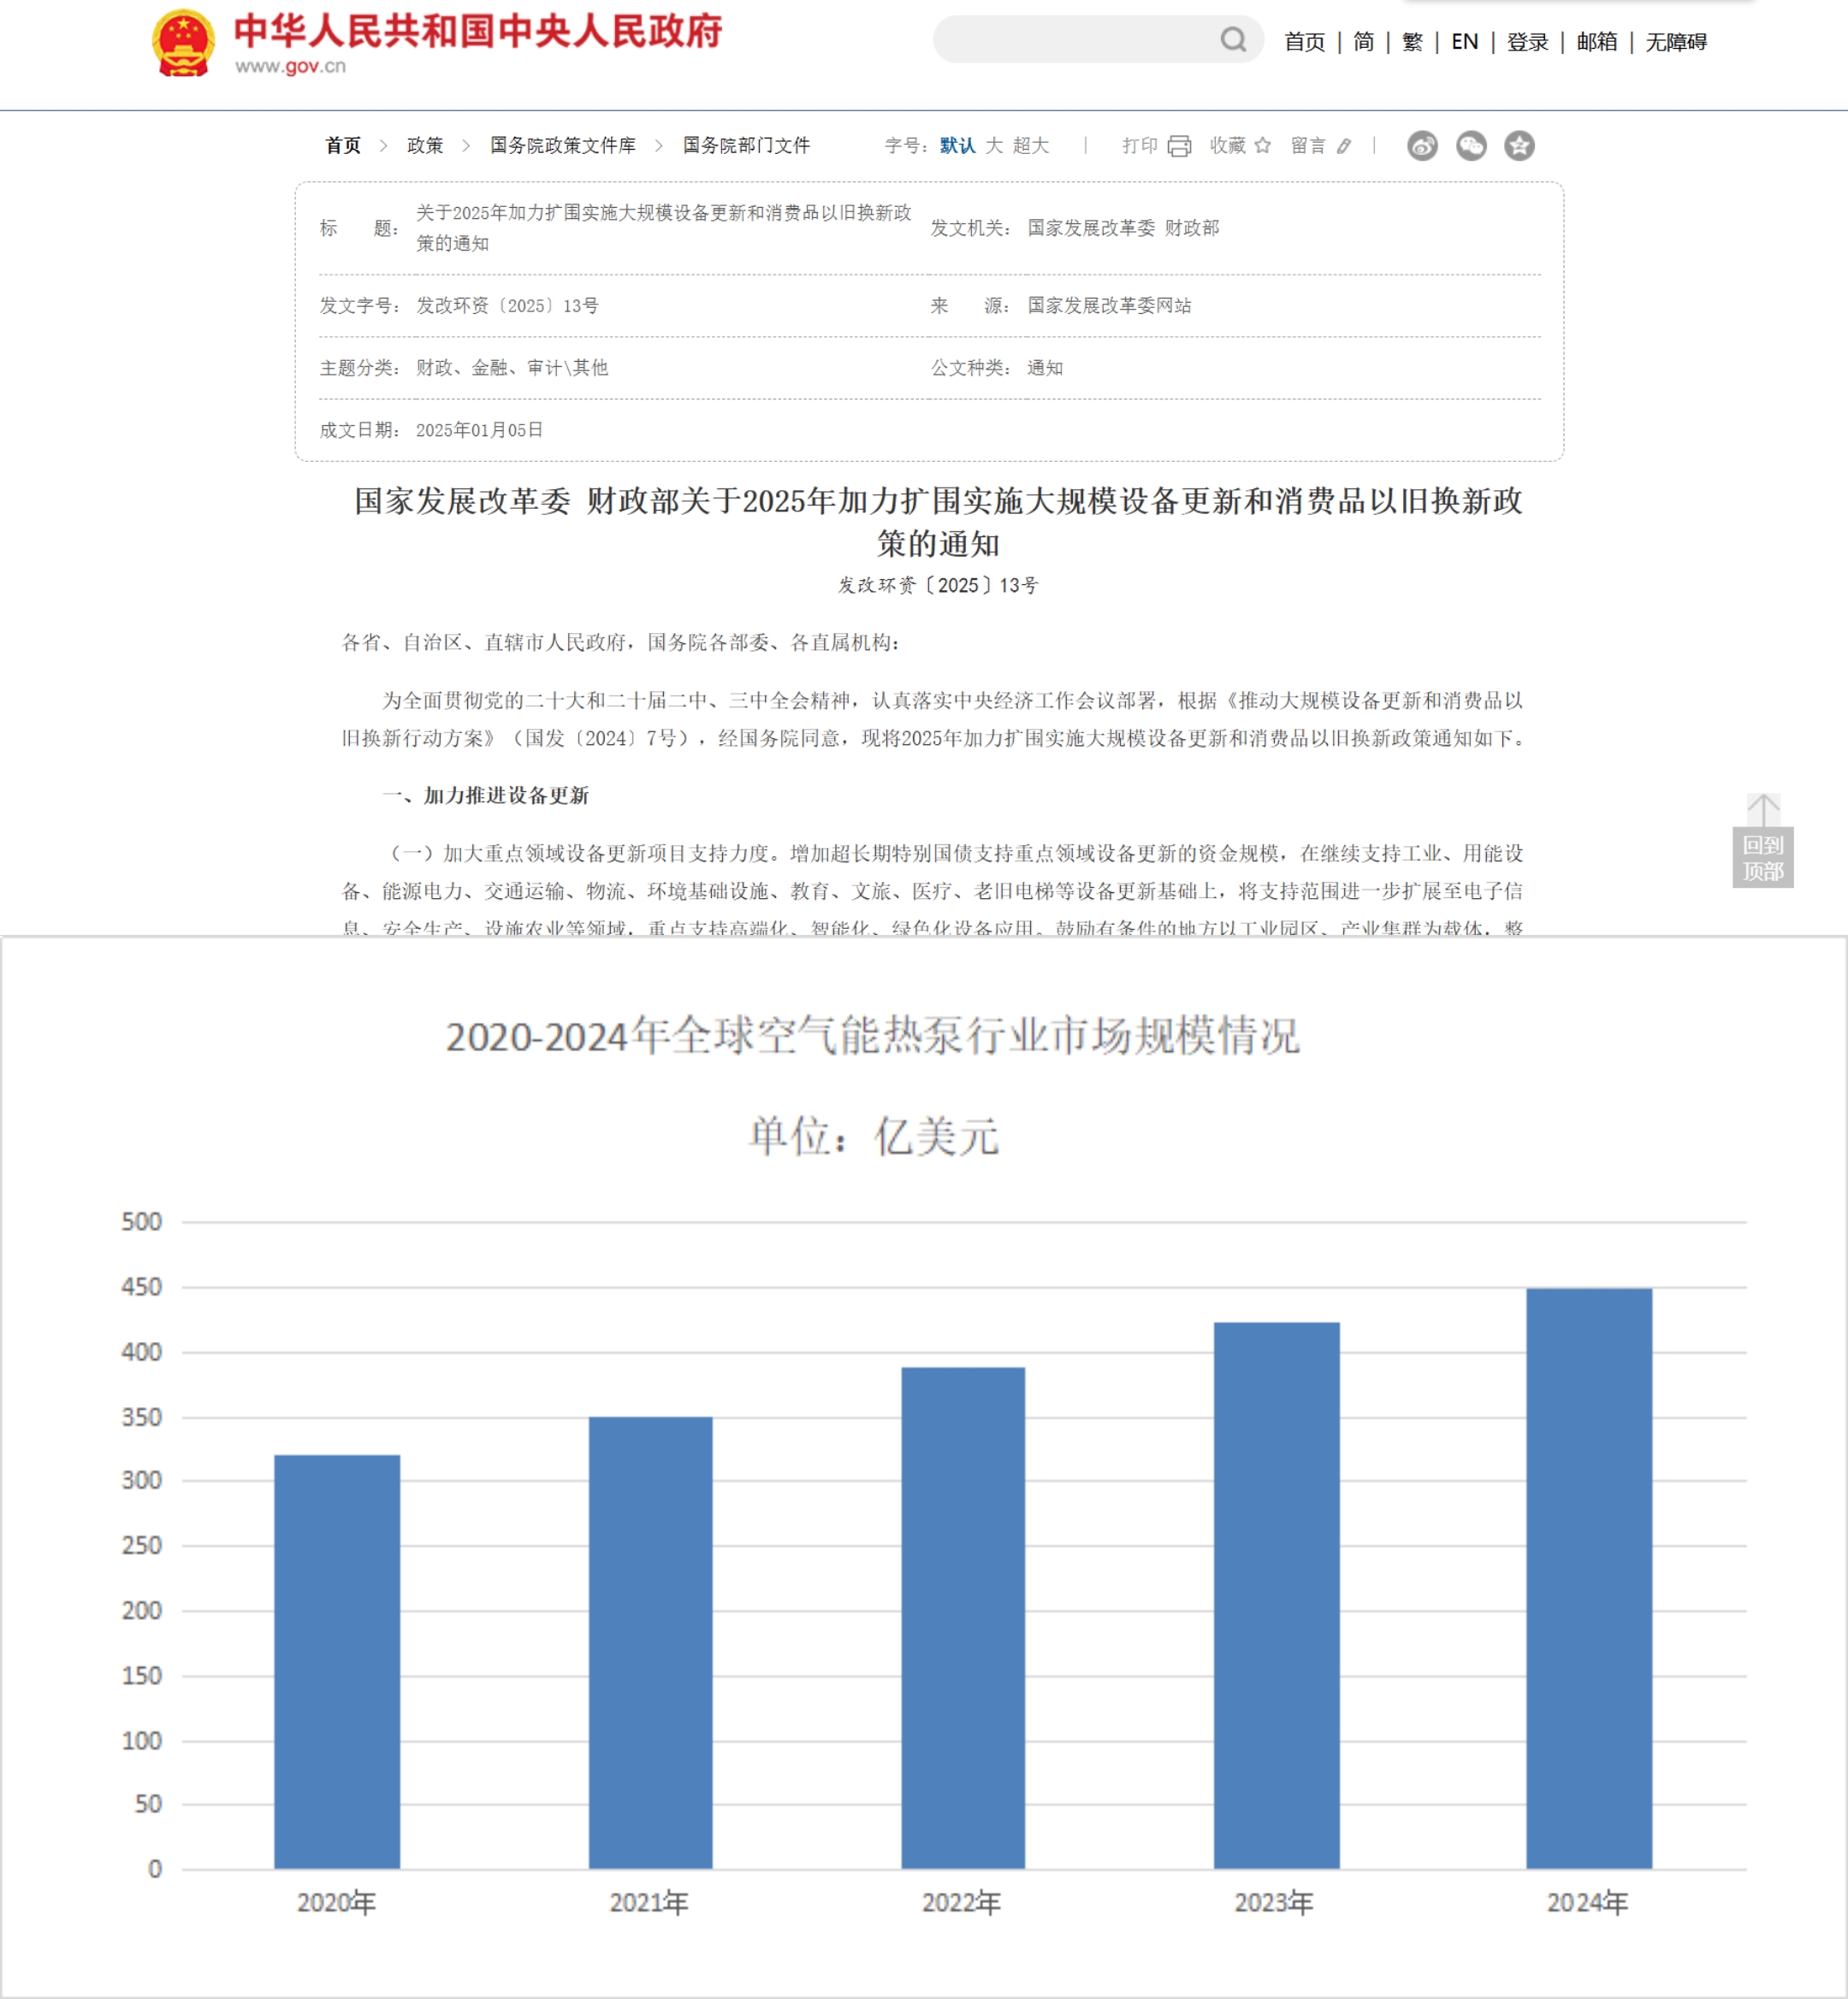Share via the WeChat icon
Screen dimensions: 1848x1999
(1471, 146)
